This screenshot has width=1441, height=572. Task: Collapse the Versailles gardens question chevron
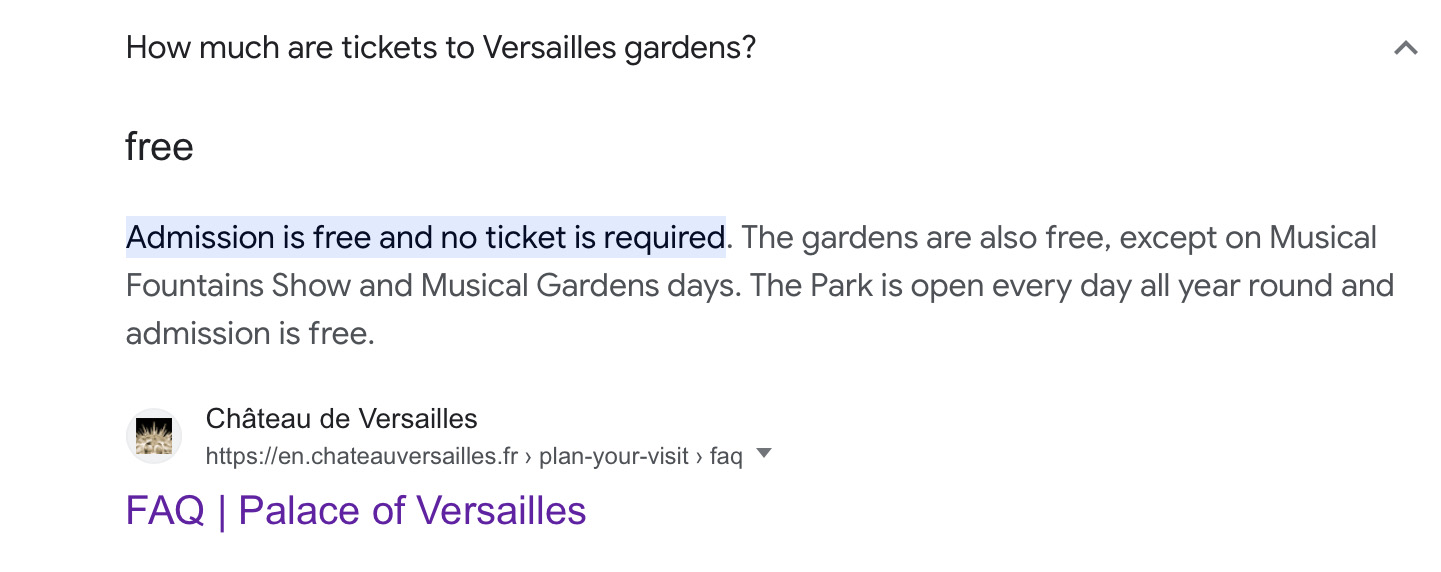1405,48
